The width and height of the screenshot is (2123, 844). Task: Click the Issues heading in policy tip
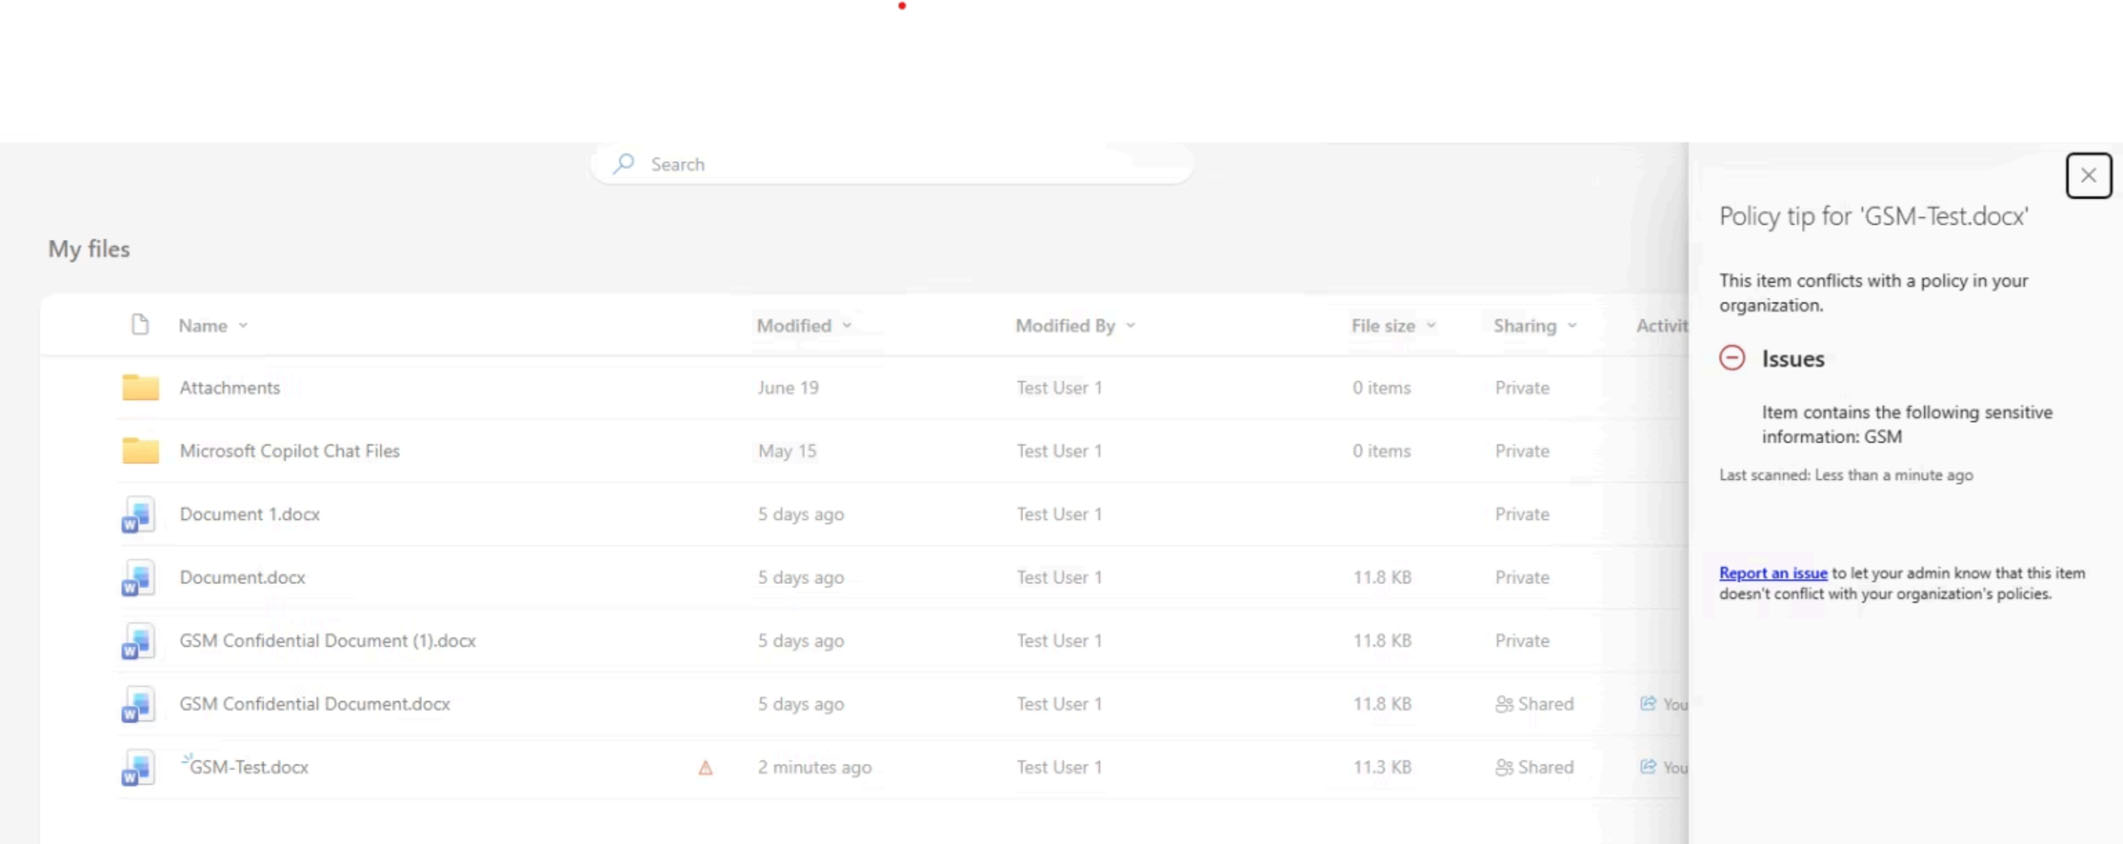(x=1793, y=359)
